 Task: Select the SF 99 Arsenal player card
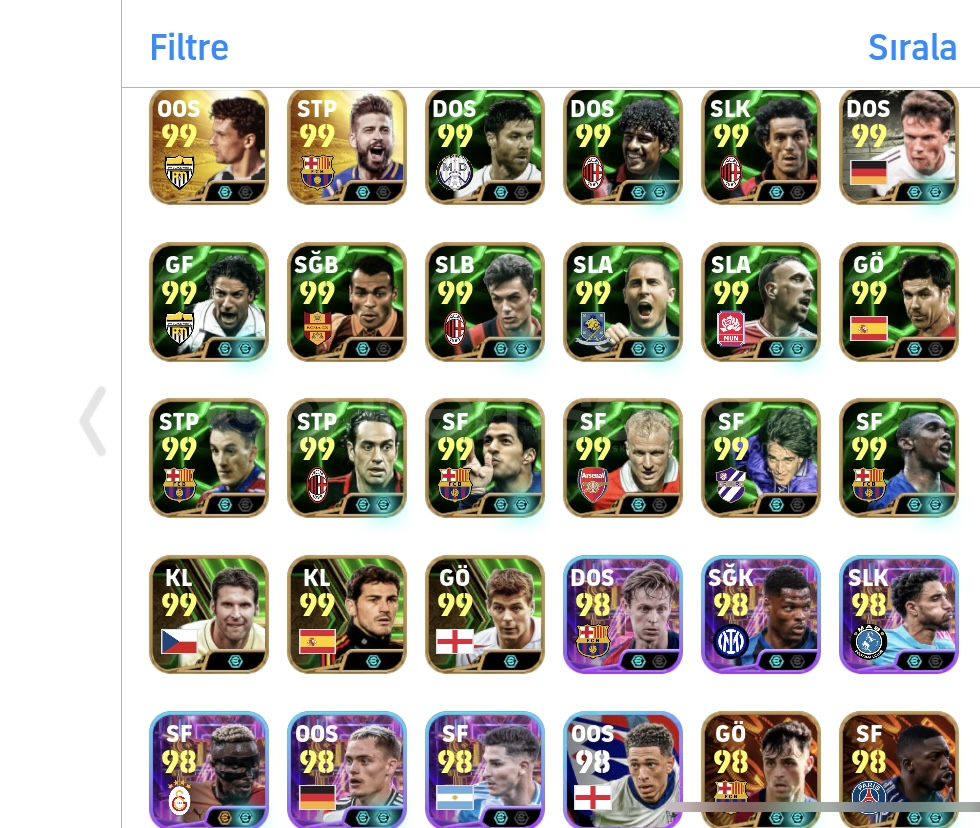click(x=622, y=458)
